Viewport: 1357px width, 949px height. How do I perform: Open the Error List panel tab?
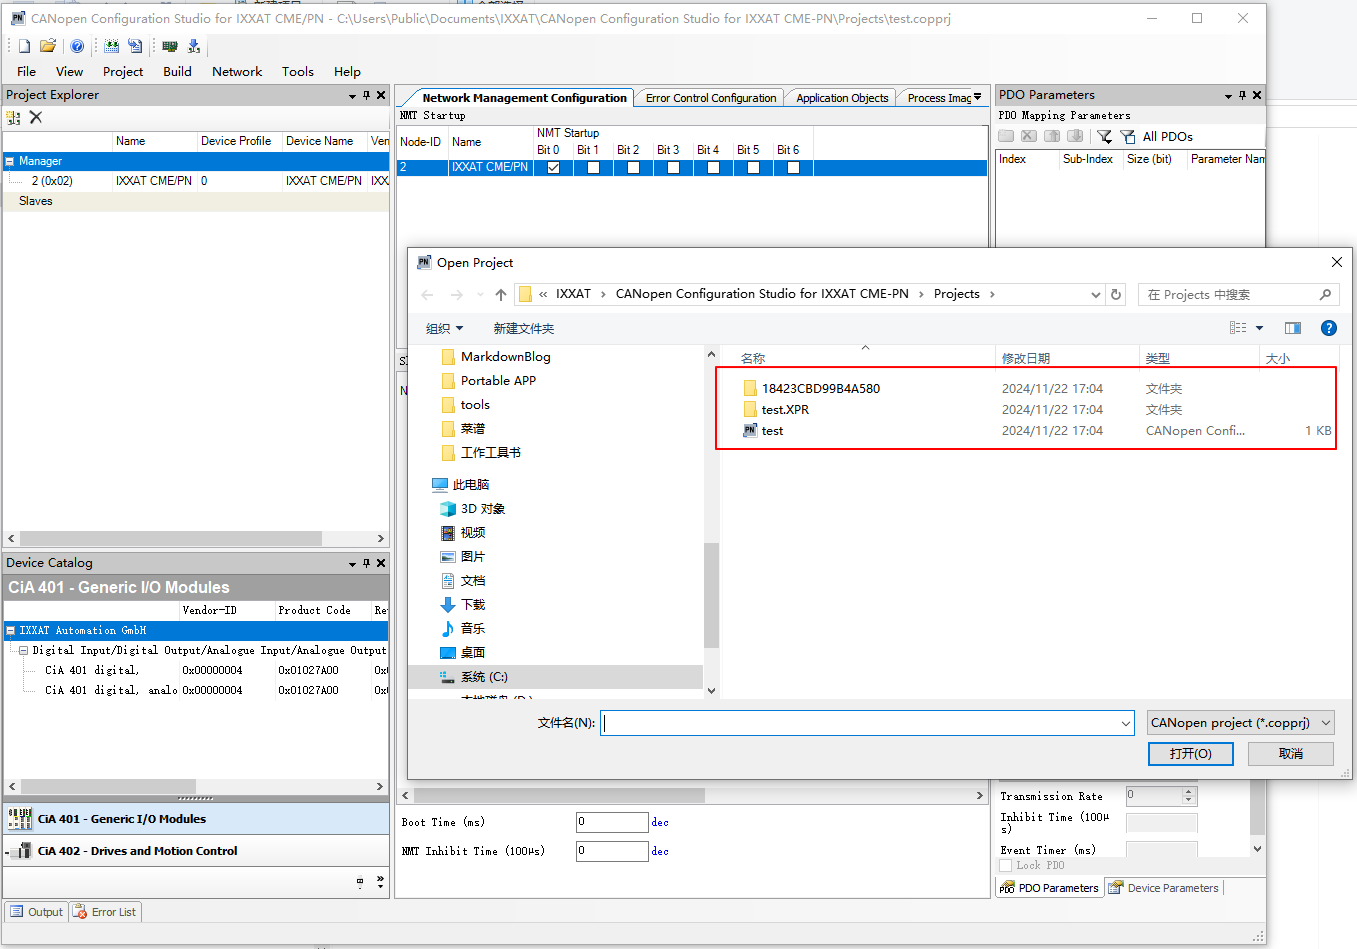point(105,912)
